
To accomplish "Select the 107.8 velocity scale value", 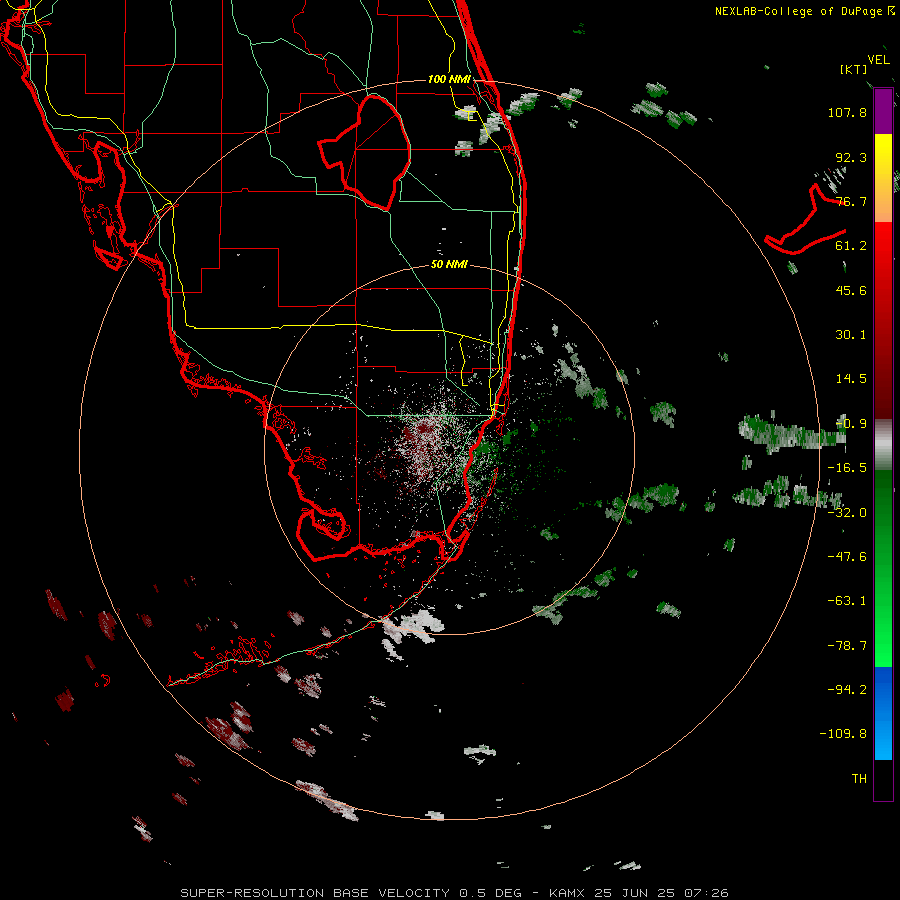I will click(847, 112).
